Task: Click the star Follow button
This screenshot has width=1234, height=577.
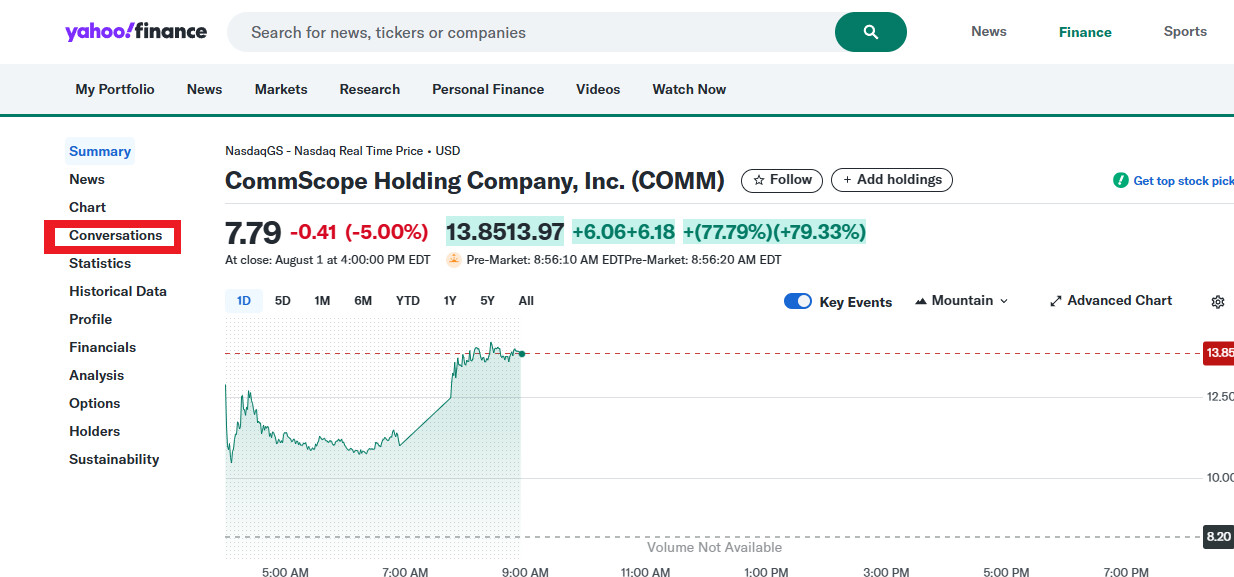Action: point(782,180)
